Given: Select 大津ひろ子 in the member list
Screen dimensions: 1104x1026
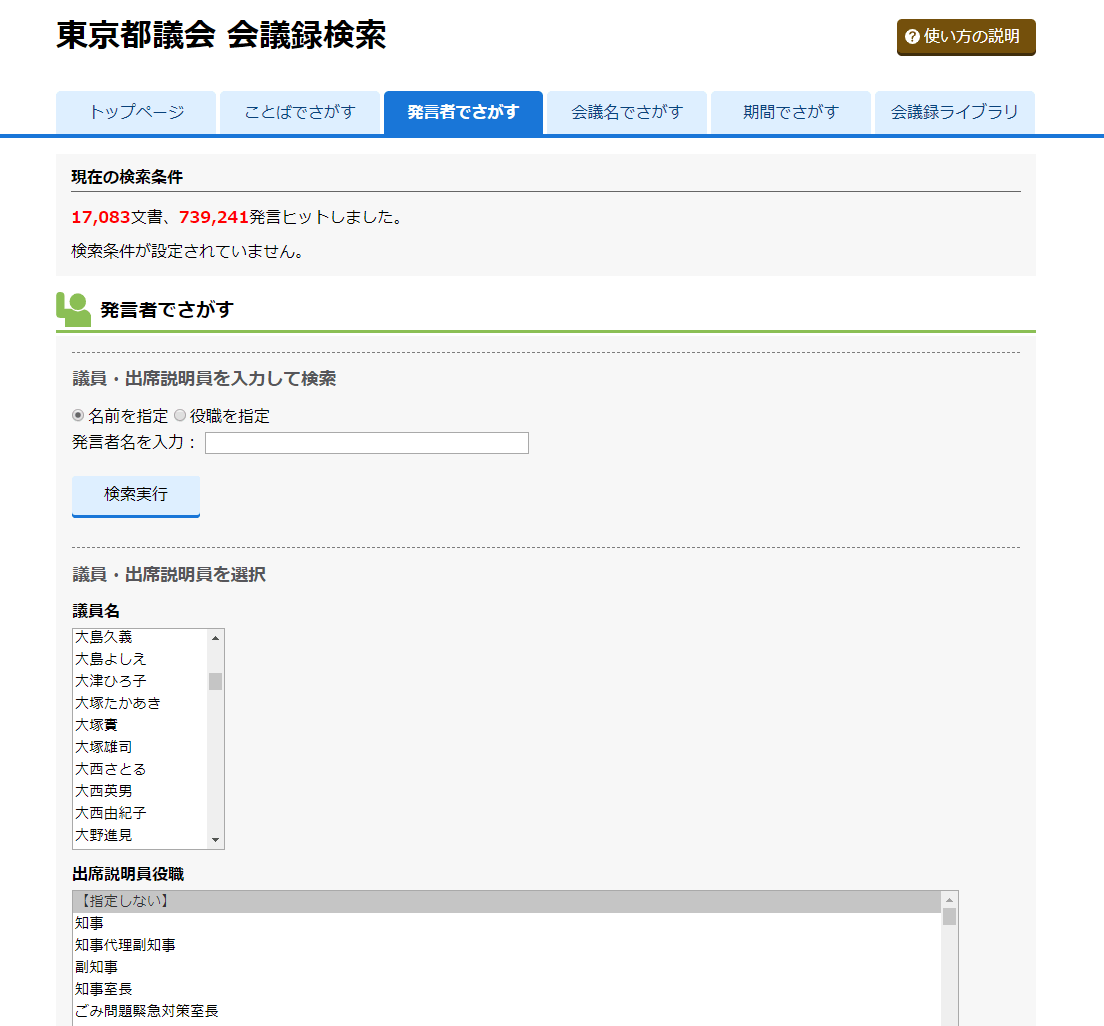Looking at the screenshot, I should (x=140, y=681).
